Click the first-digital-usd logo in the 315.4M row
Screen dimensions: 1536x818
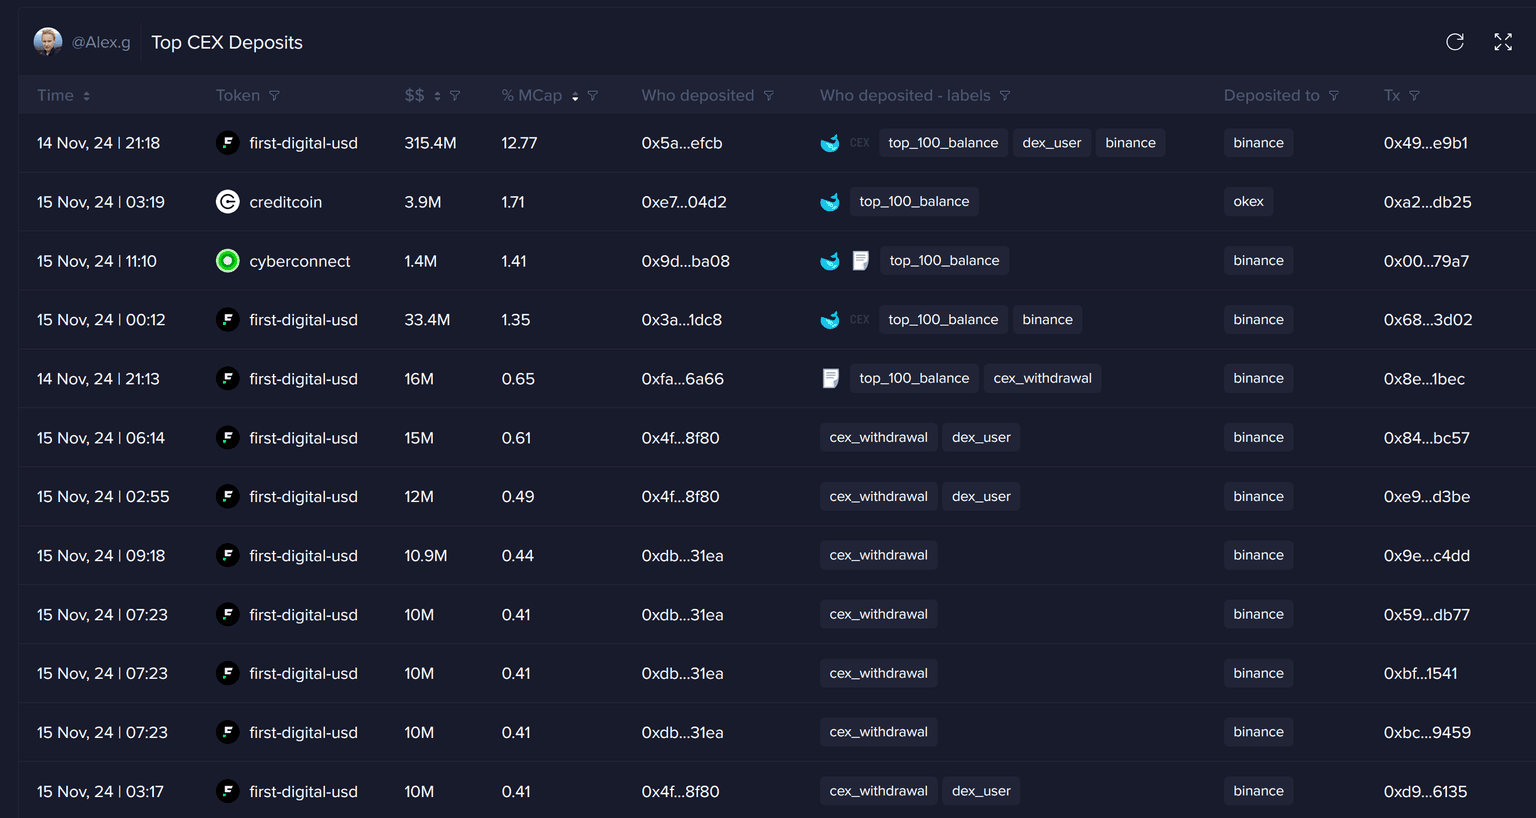(x=228, y=143)
